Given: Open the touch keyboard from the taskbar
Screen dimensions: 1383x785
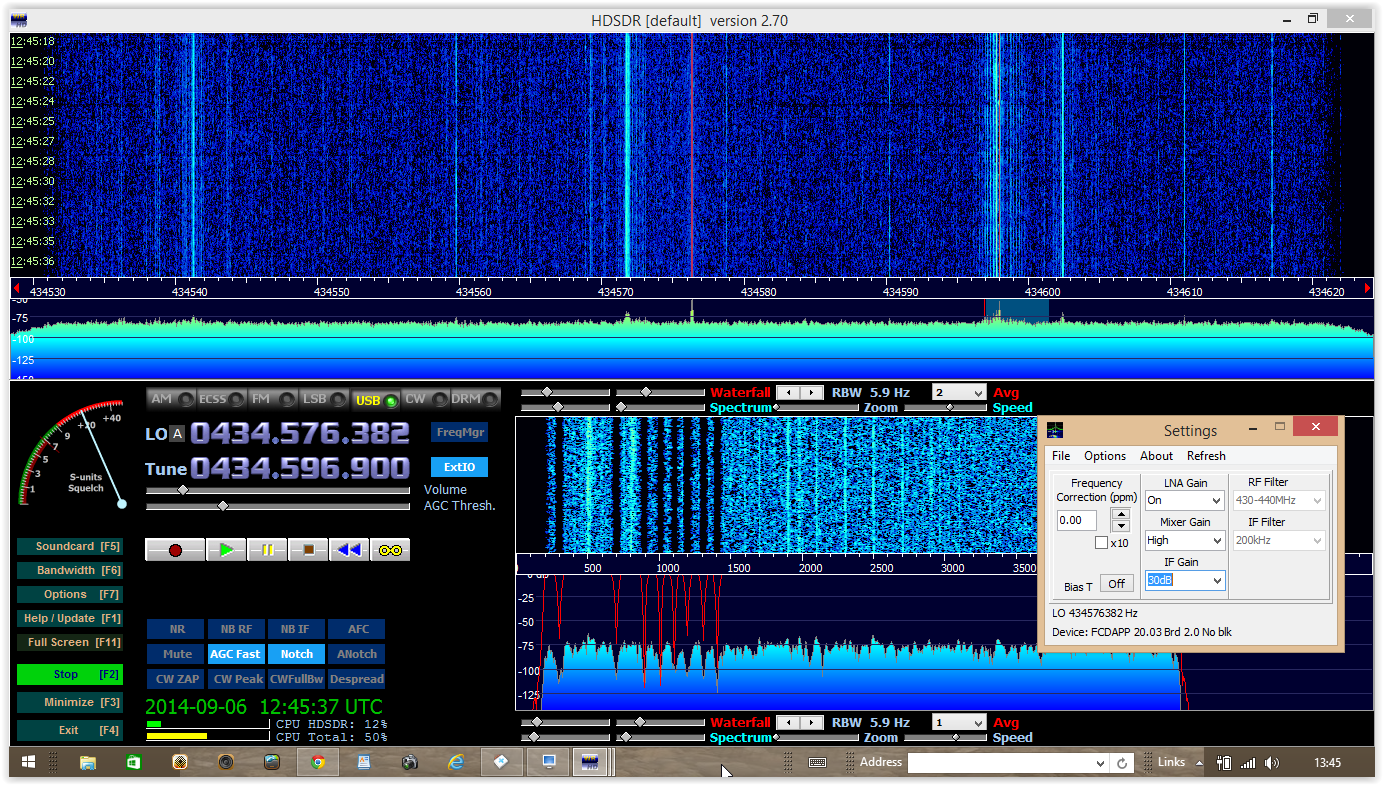Looking at the screenshot, I should pos(817,762).
